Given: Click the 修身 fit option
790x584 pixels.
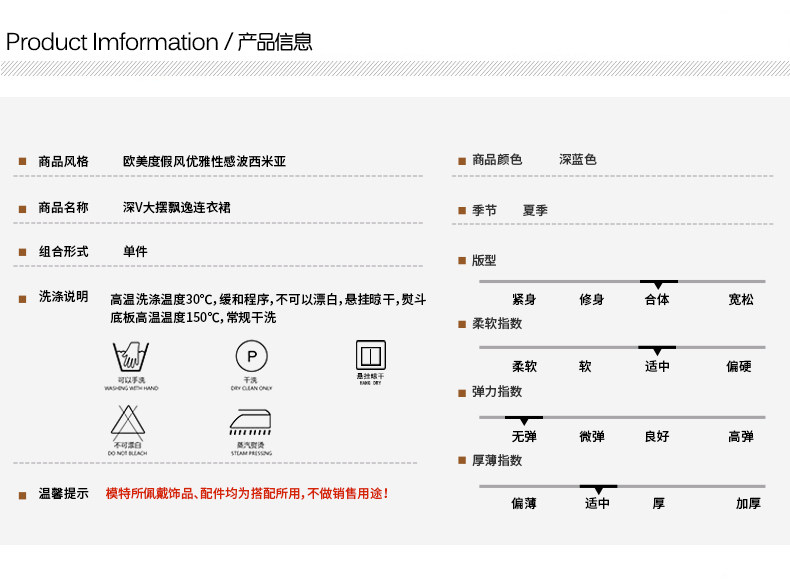Looking at the screenshot, I should [591, 299].
